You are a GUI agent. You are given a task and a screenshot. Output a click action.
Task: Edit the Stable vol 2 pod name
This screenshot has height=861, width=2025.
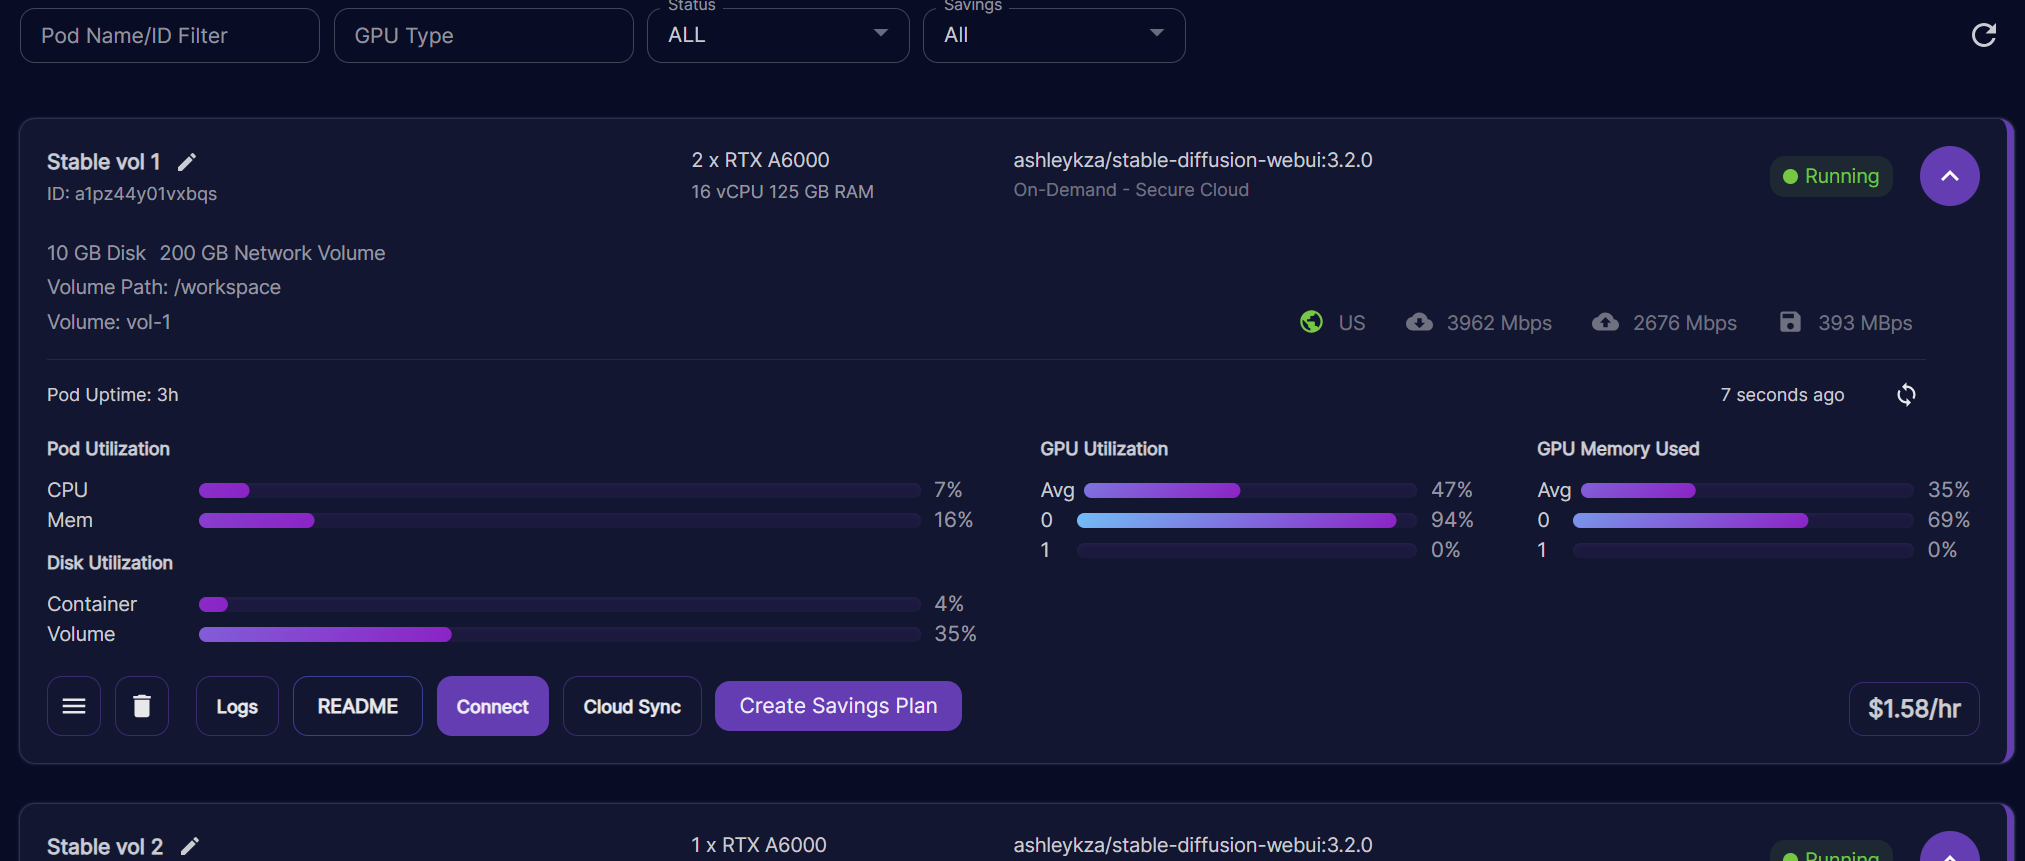[190, 846]
